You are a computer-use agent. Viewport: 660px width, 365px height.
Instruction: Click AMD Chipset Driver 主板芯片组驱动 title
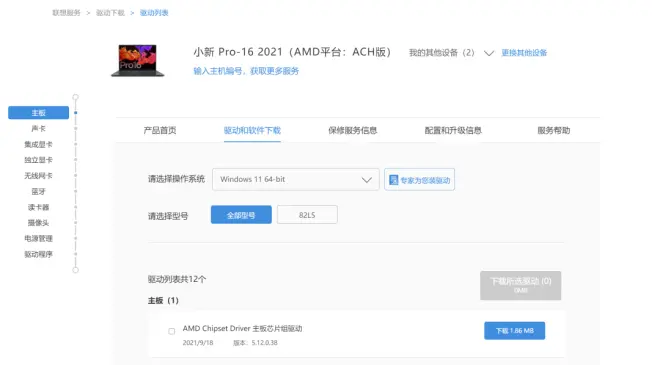tap(242, 328)
